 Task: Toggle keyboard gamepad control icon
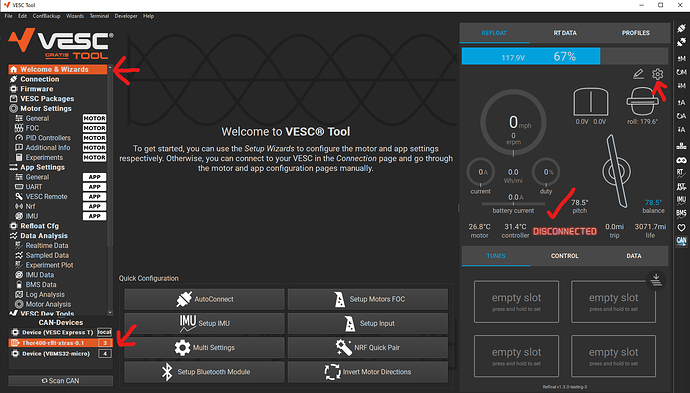[x=681, y=160]
